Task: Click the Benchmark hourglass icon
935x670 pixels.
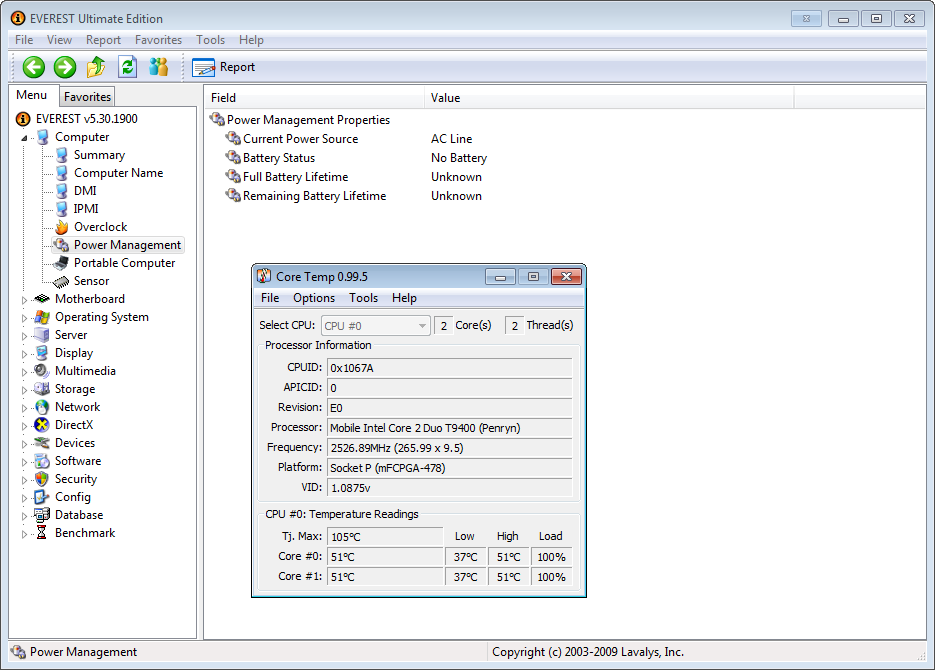Action: point(42,533)
